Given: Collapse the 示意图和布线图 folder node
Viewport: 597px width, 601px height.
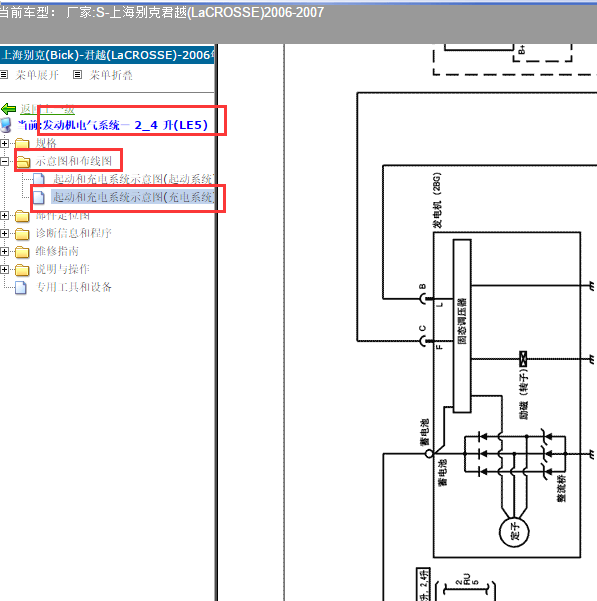Looking at the screenshot, I should pos(4,161).
